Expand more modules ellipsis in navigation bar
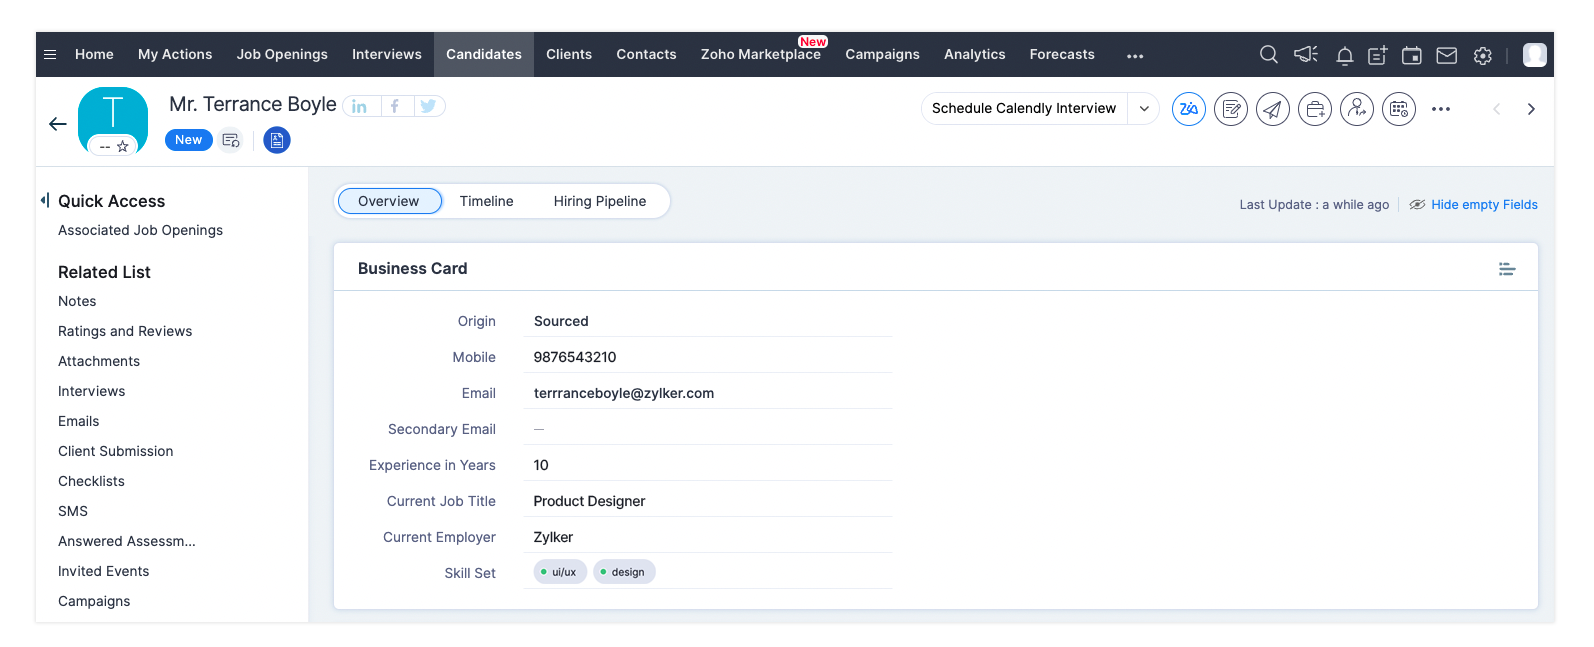This screenshot has height=647, width=1594. click(x=1134, y=56)
